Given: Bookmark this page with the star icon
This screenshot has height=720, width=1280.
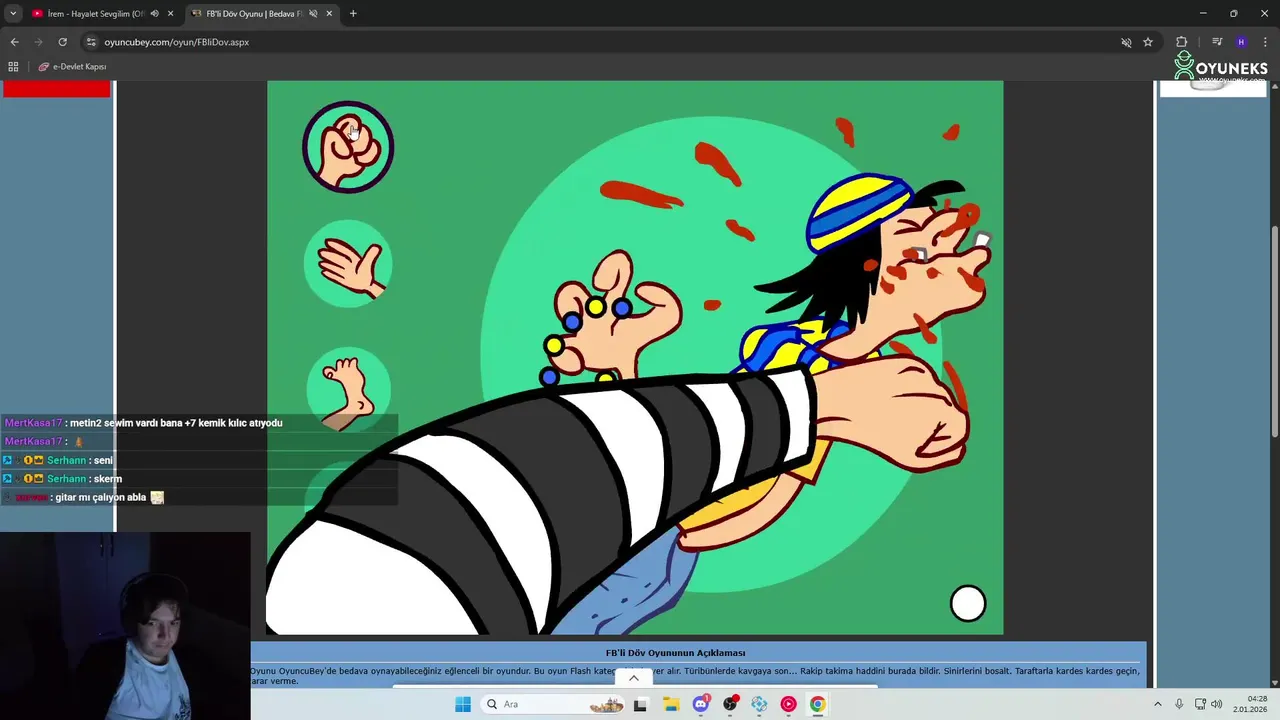Looking at the screenshot, I should 1148,42.
